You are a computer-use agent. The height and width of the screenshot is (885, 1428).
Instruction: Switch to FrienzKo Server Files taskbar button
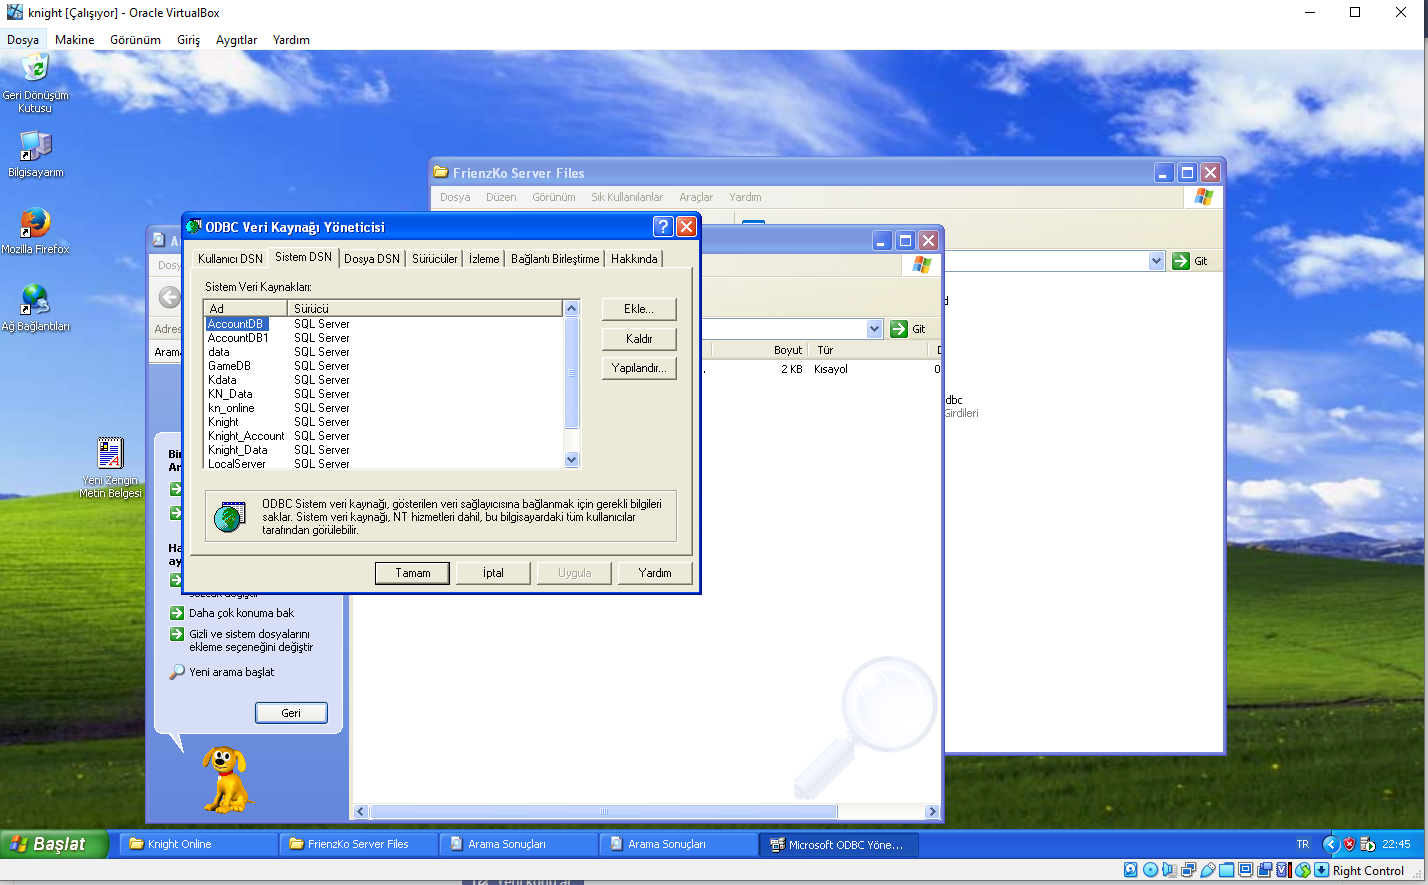[x=358, y=844]
